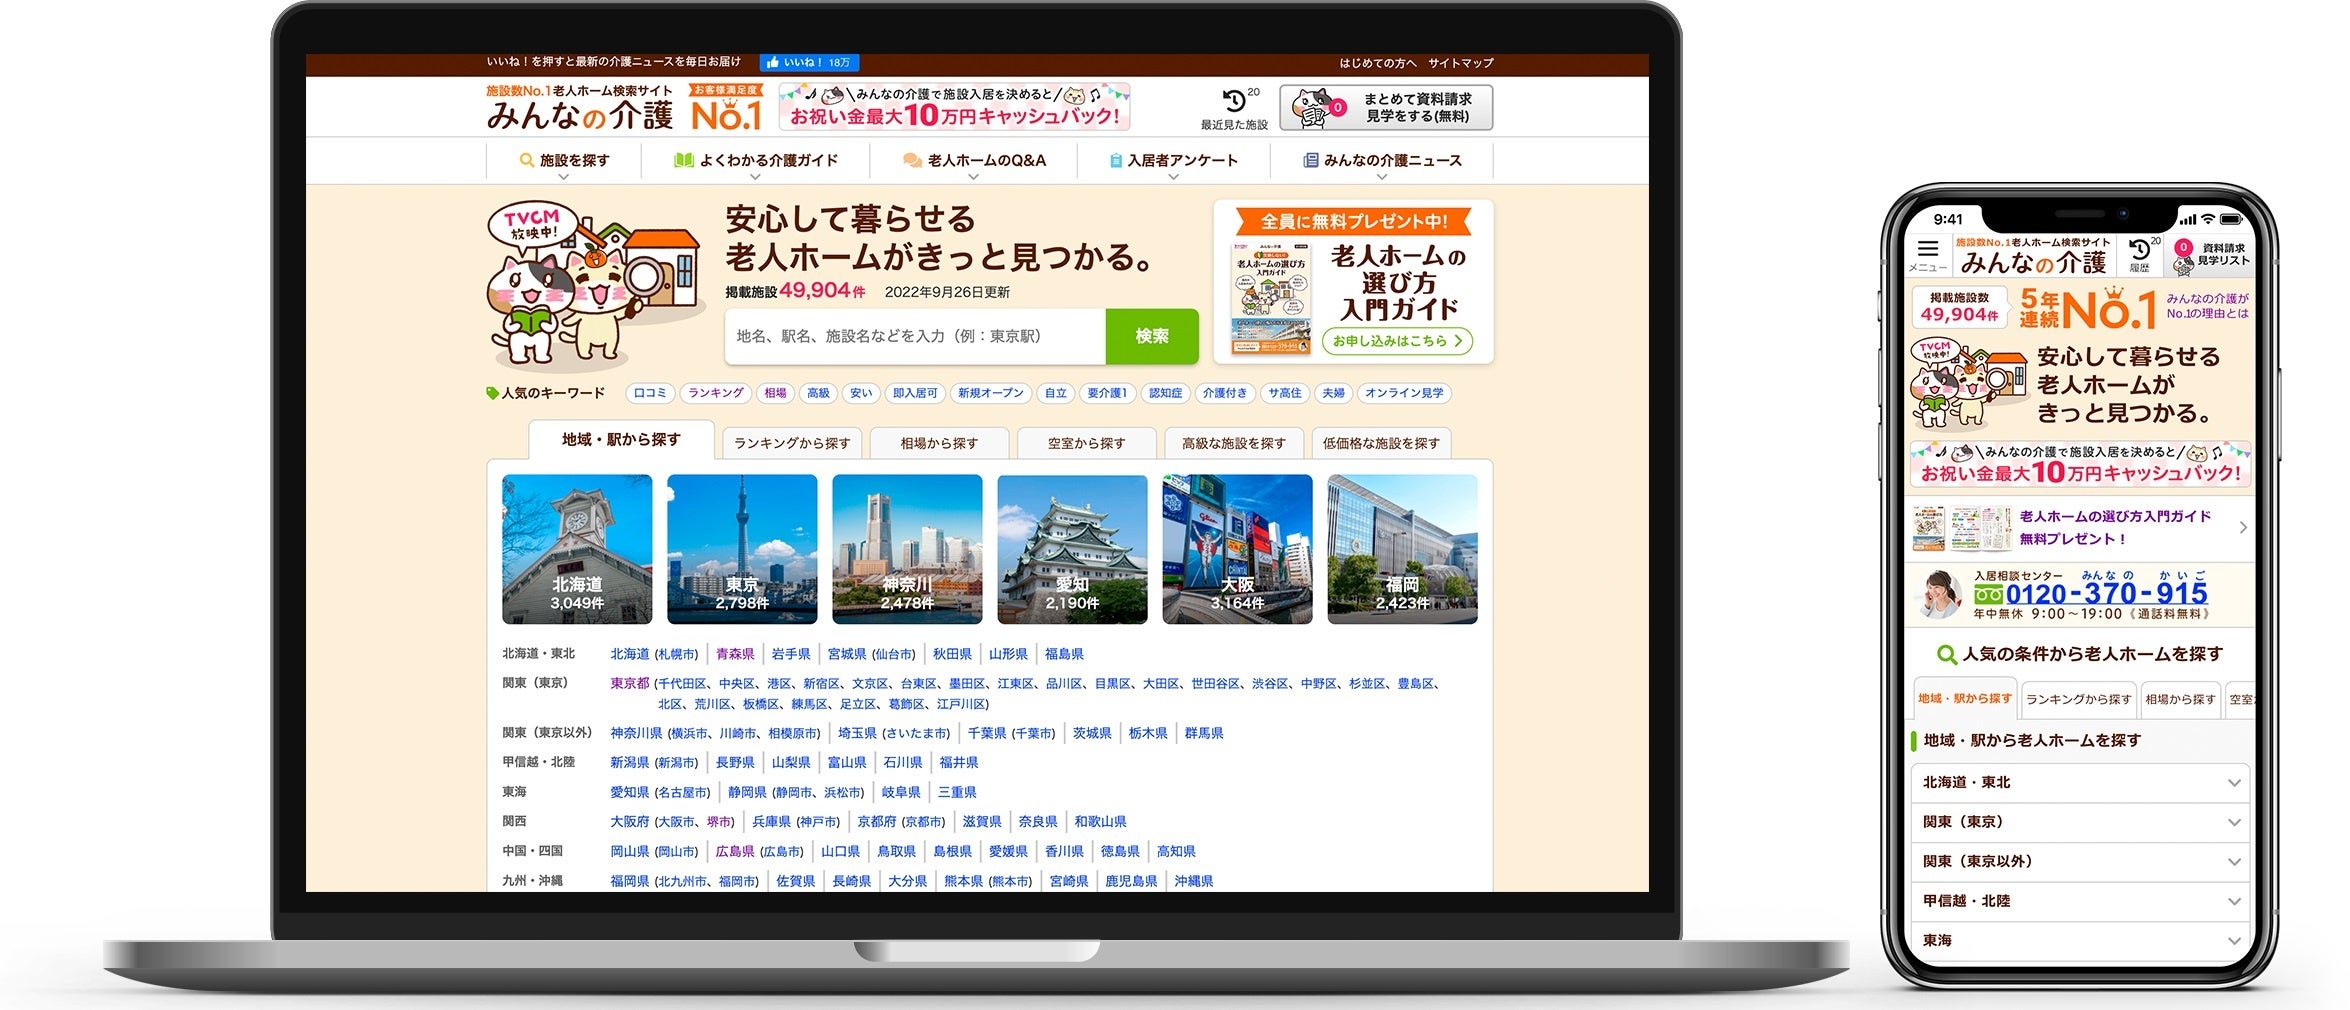Tap ランキングから探す tab on phone
Screen dimensions: 2350x1010
(x=2078, y=700)
